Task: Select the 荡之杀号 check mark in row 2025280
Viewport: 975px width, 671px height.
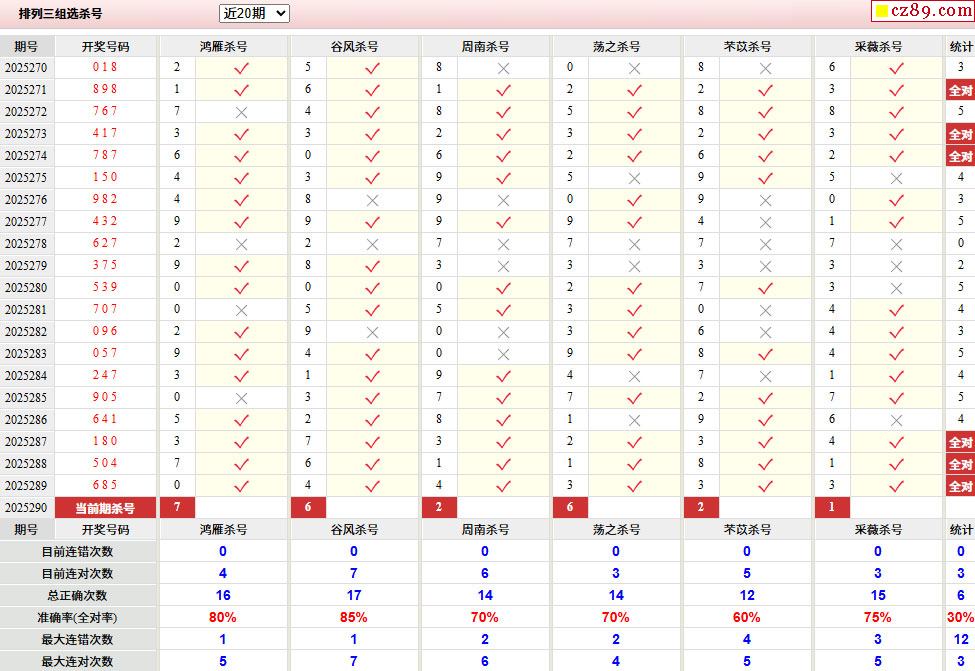Action: 634,288
